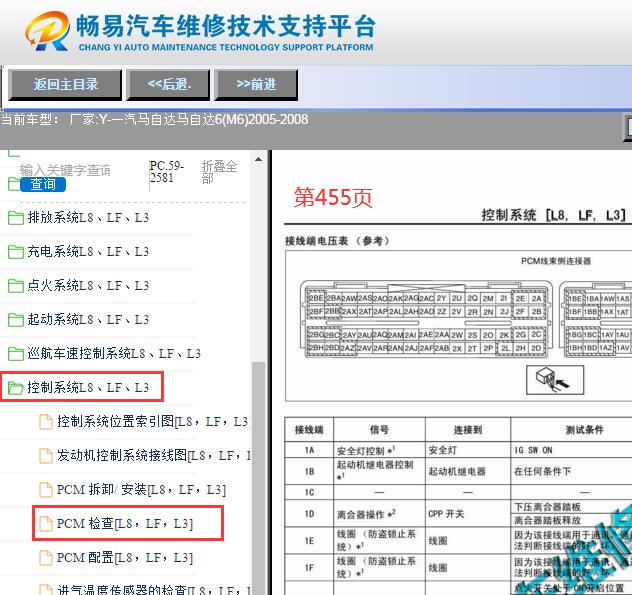The width and height of the screenshot is (632, 595).
Task: Click terminal cell 1E
Action: pos(309,541)
